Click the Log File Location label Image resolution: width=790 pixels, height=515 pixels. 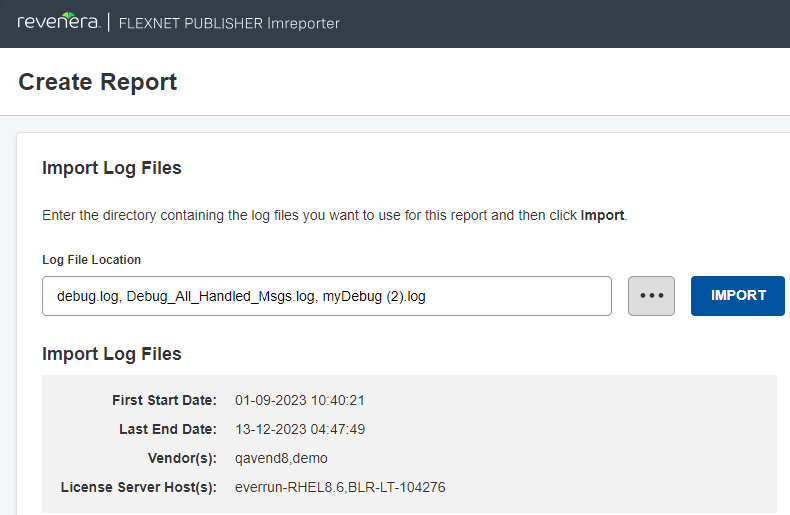click(91, 260)
